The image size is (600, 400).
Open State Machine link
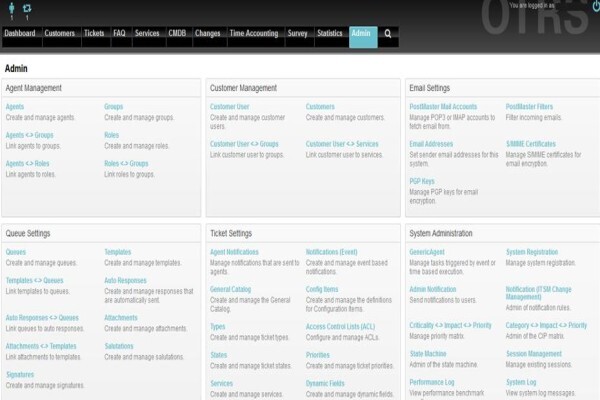[428, 354]
